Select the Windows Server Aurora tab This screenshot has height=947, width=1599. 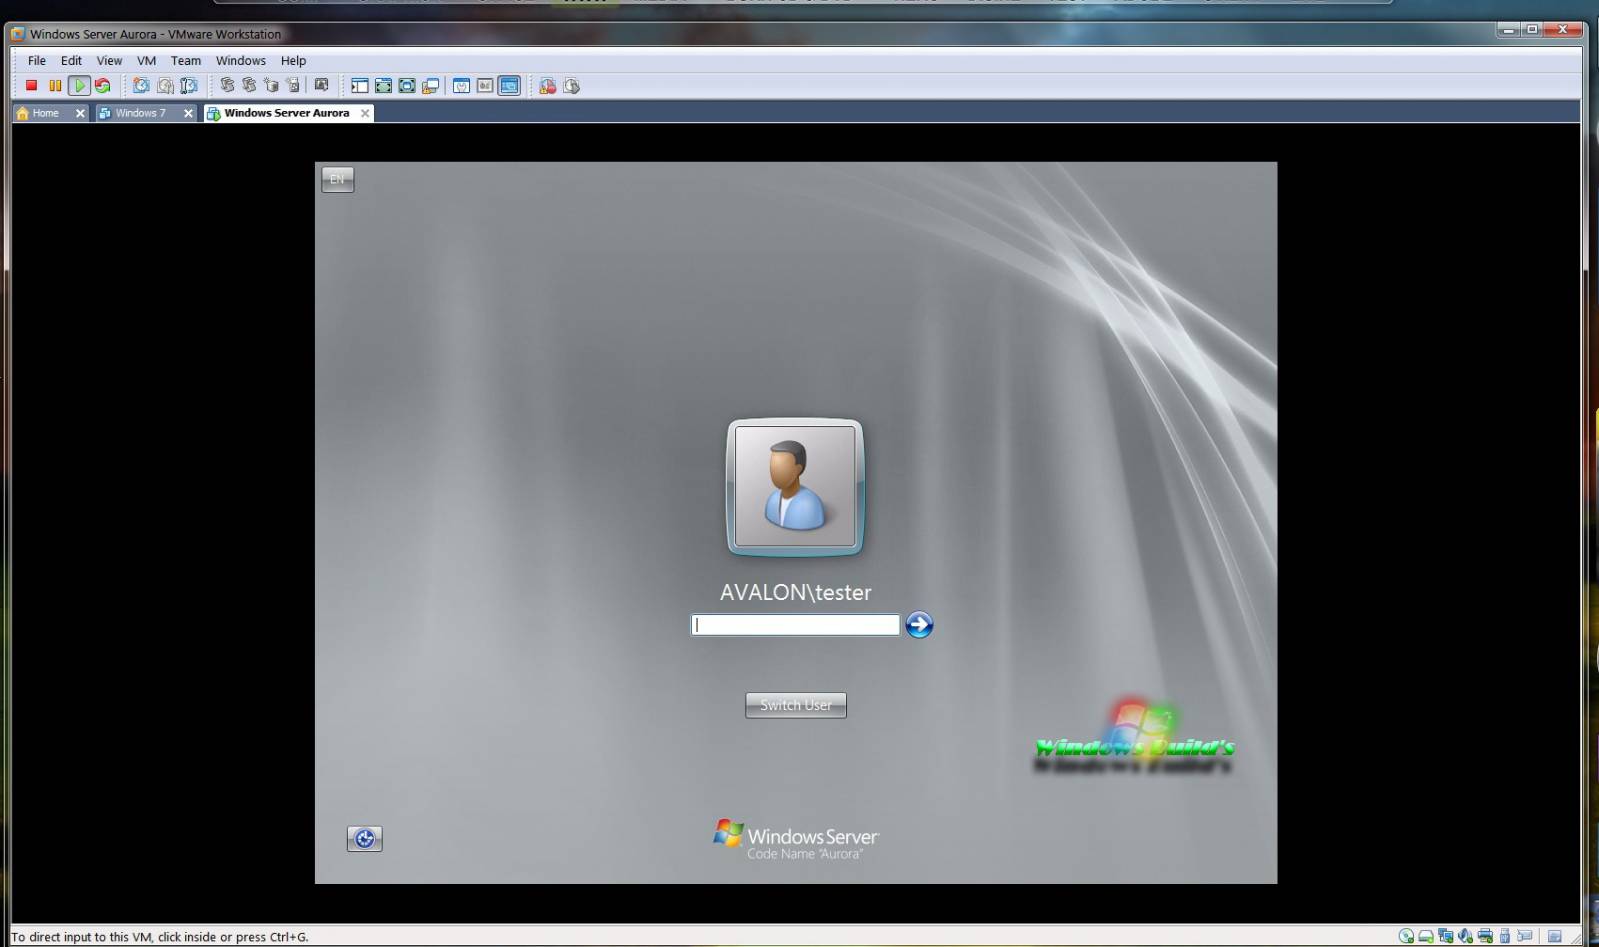point(286,113)
